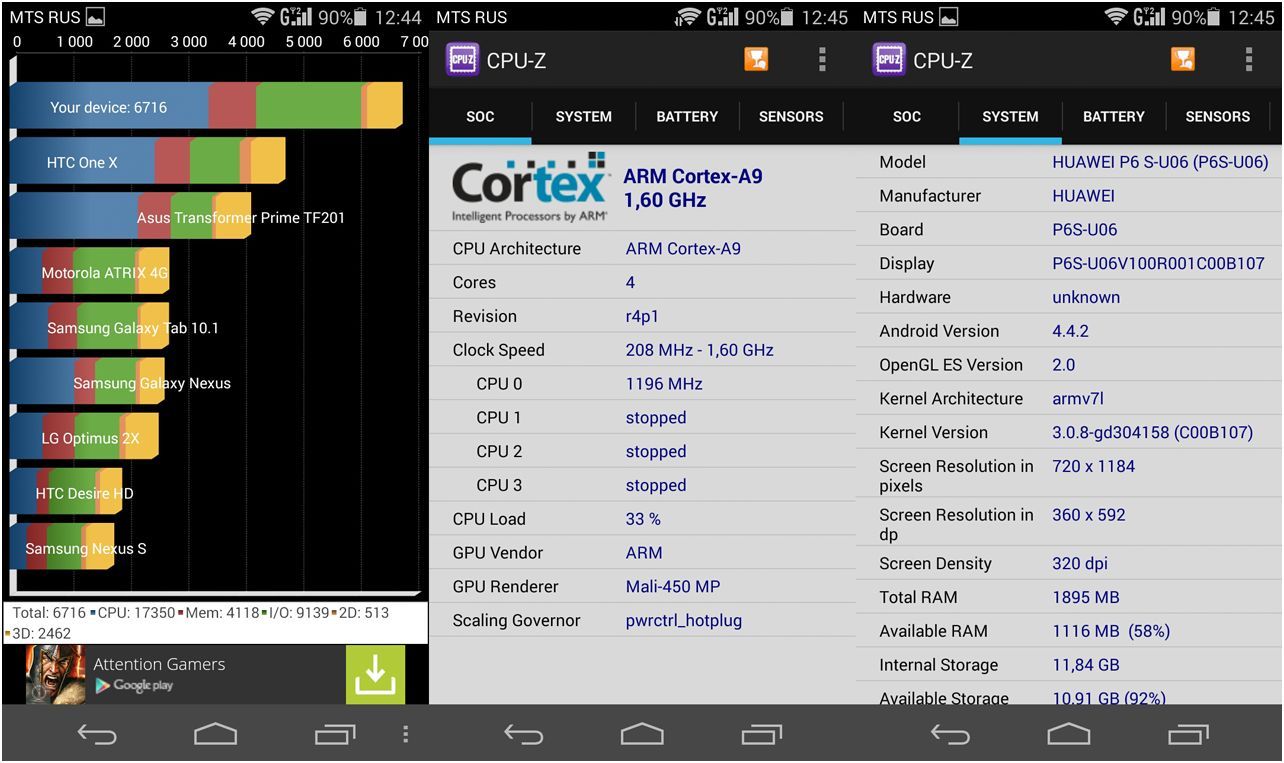Tap the warrior game thumbnail in the ad
Viewport: 1284px width, 763px height.
pyautogui.click(x=55, y=674)
